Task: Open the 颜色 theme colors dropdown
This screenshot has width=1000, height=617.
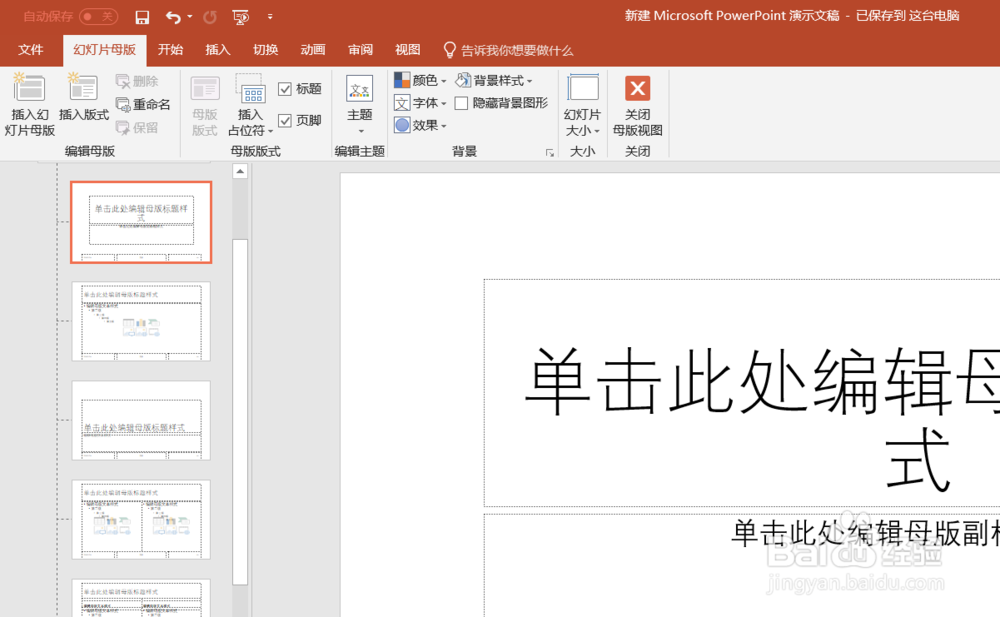Action: 420,80
